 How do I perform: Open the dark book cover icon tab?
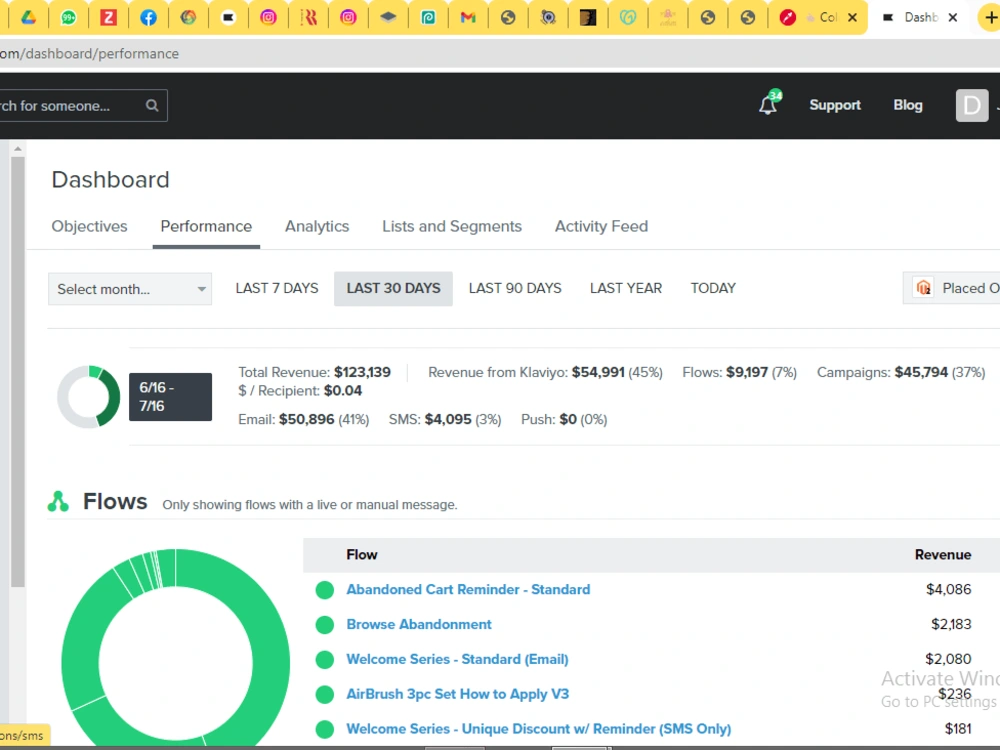588,17
